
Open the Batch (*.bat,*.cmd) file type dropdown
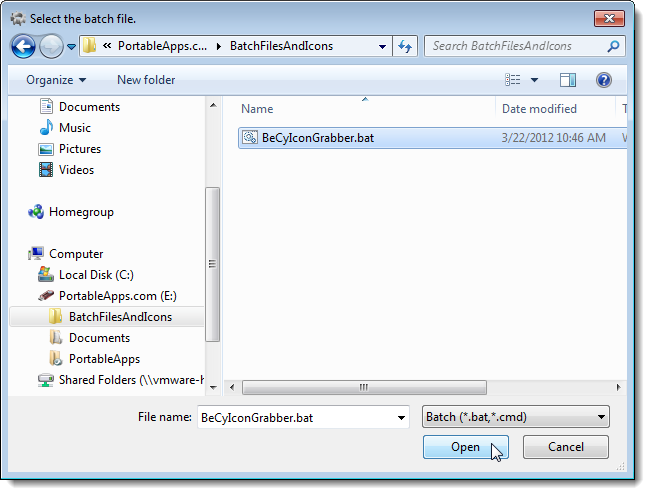pyautogui.click(x=515, y=417)
